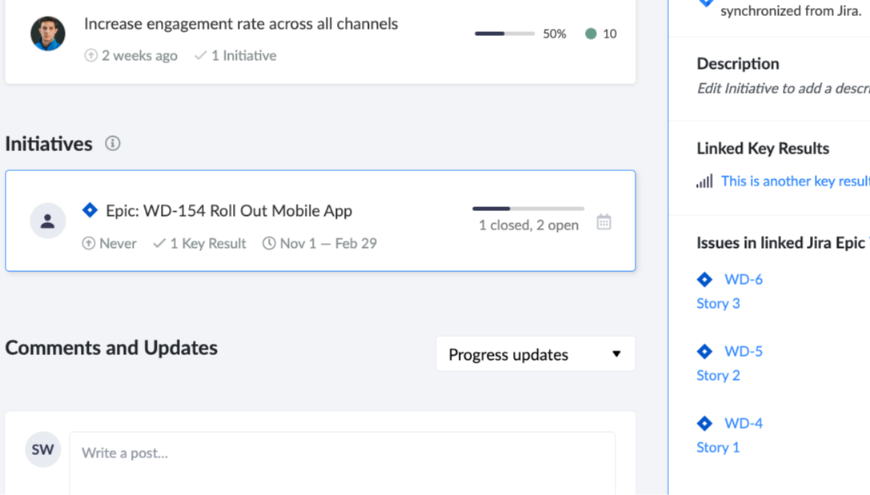
Task: Click the Jira icon next to WD-6
Action: coord(705,279)
